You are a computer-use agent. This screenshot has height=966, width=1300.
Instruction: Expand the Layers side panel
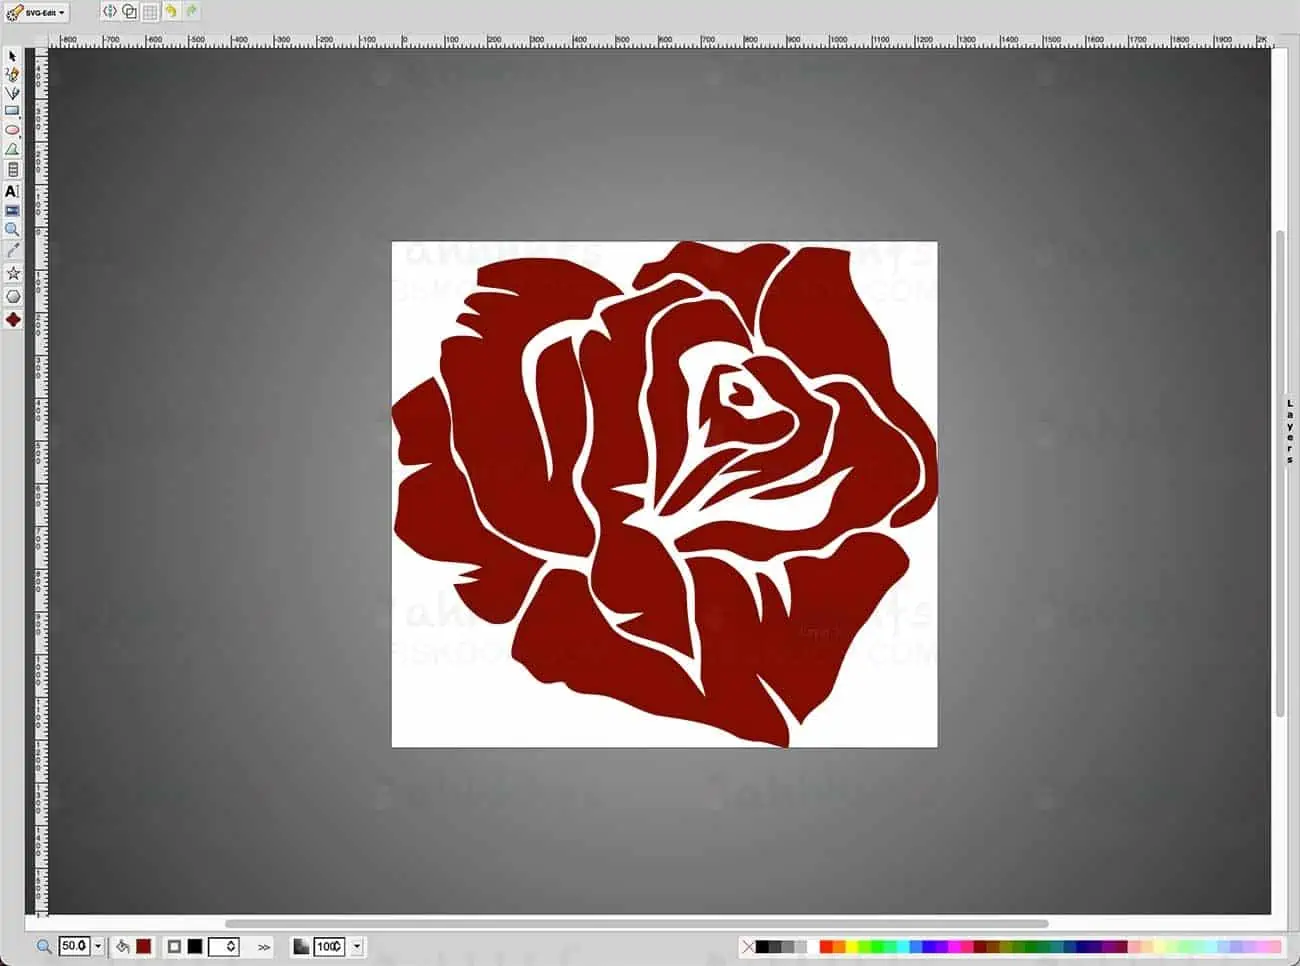coord(1290,430)
